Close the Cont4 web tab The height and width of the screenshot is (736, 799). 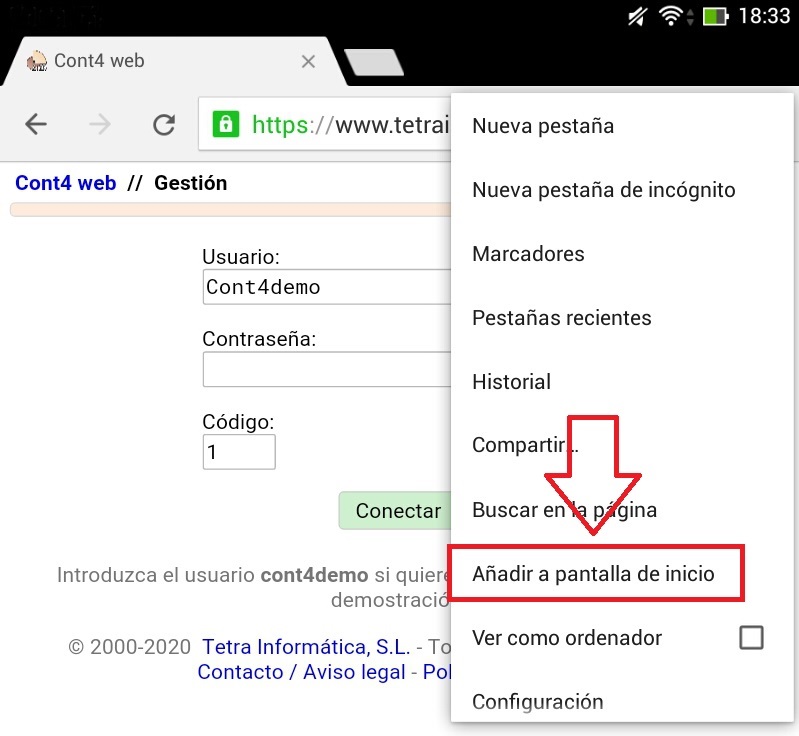click(308, 61)
